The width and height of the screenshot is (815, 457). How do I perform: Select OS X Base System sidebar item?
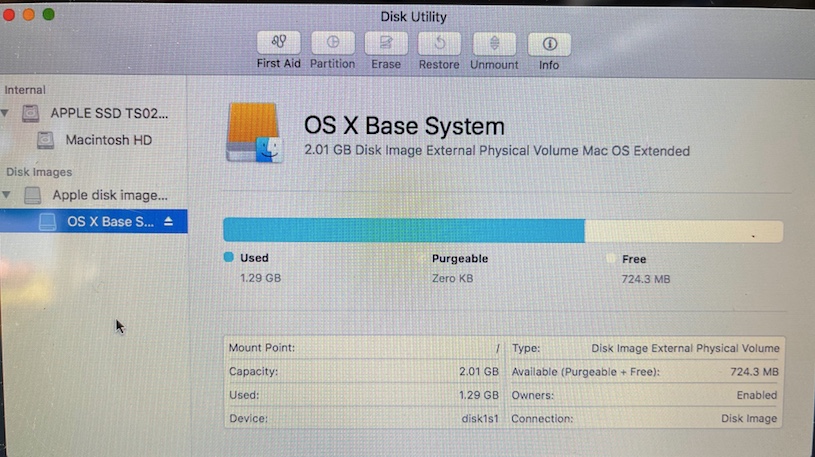(94, 221)
